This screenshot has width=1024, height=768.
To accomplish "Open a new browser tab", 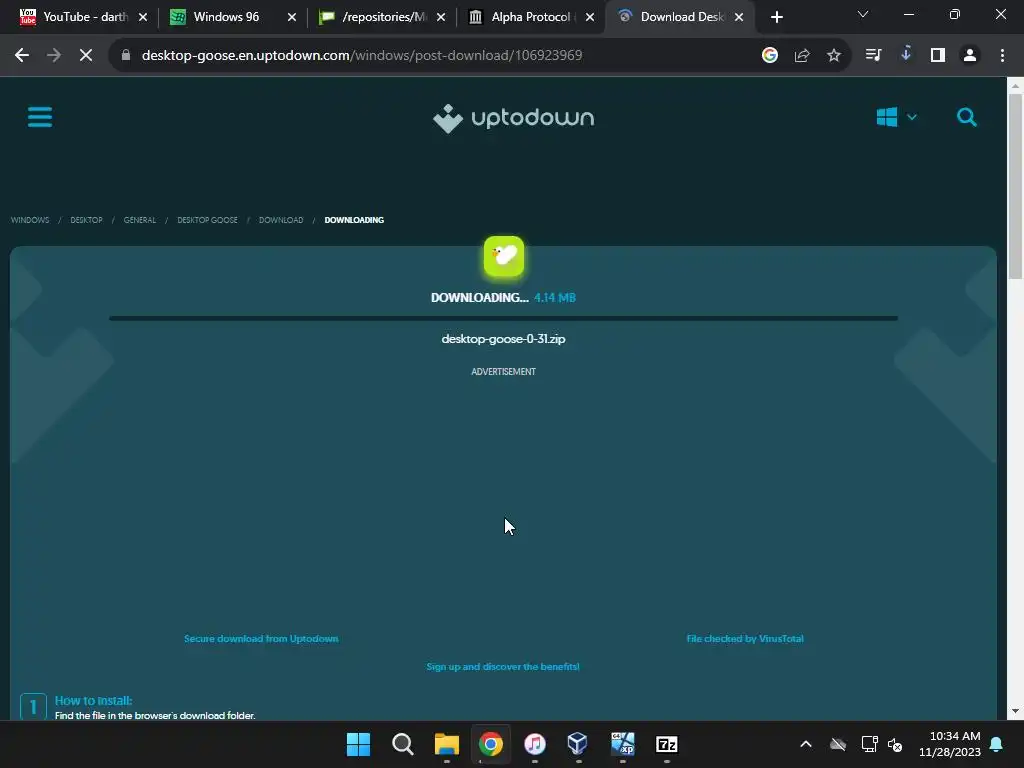I will coord(776,17).
